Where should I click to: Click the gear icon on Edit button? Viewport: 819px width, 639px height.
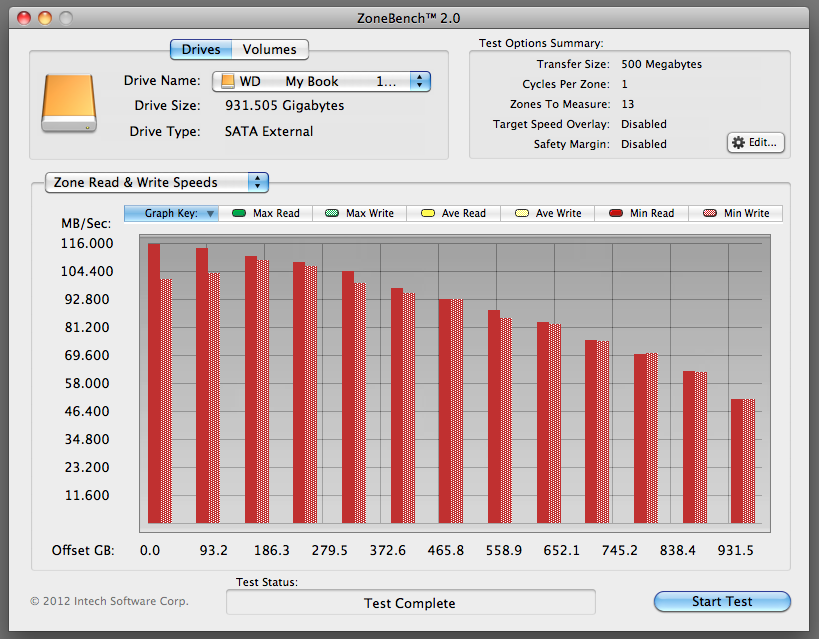[x=738, y=143]
